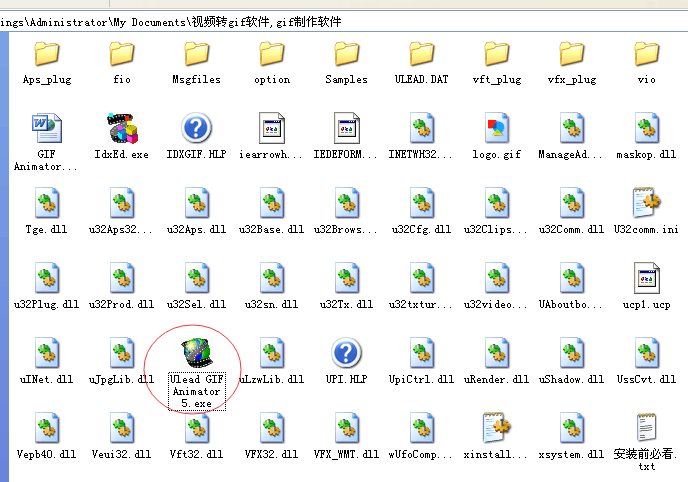Screen dimensions: 688x482
Task: Select the wUfoComp file icon
Action: pyautogui.click(x=422, y=428)
